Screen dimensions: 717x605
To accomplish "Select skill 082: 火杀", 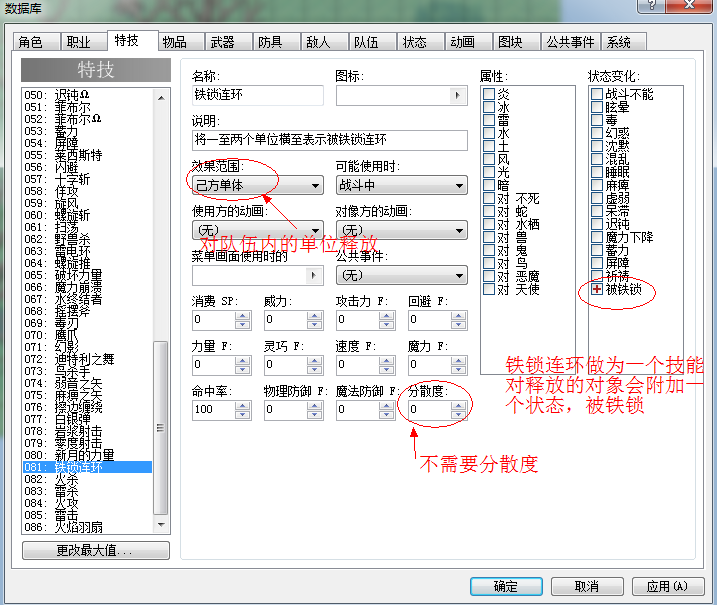I will tap(87, 479).
